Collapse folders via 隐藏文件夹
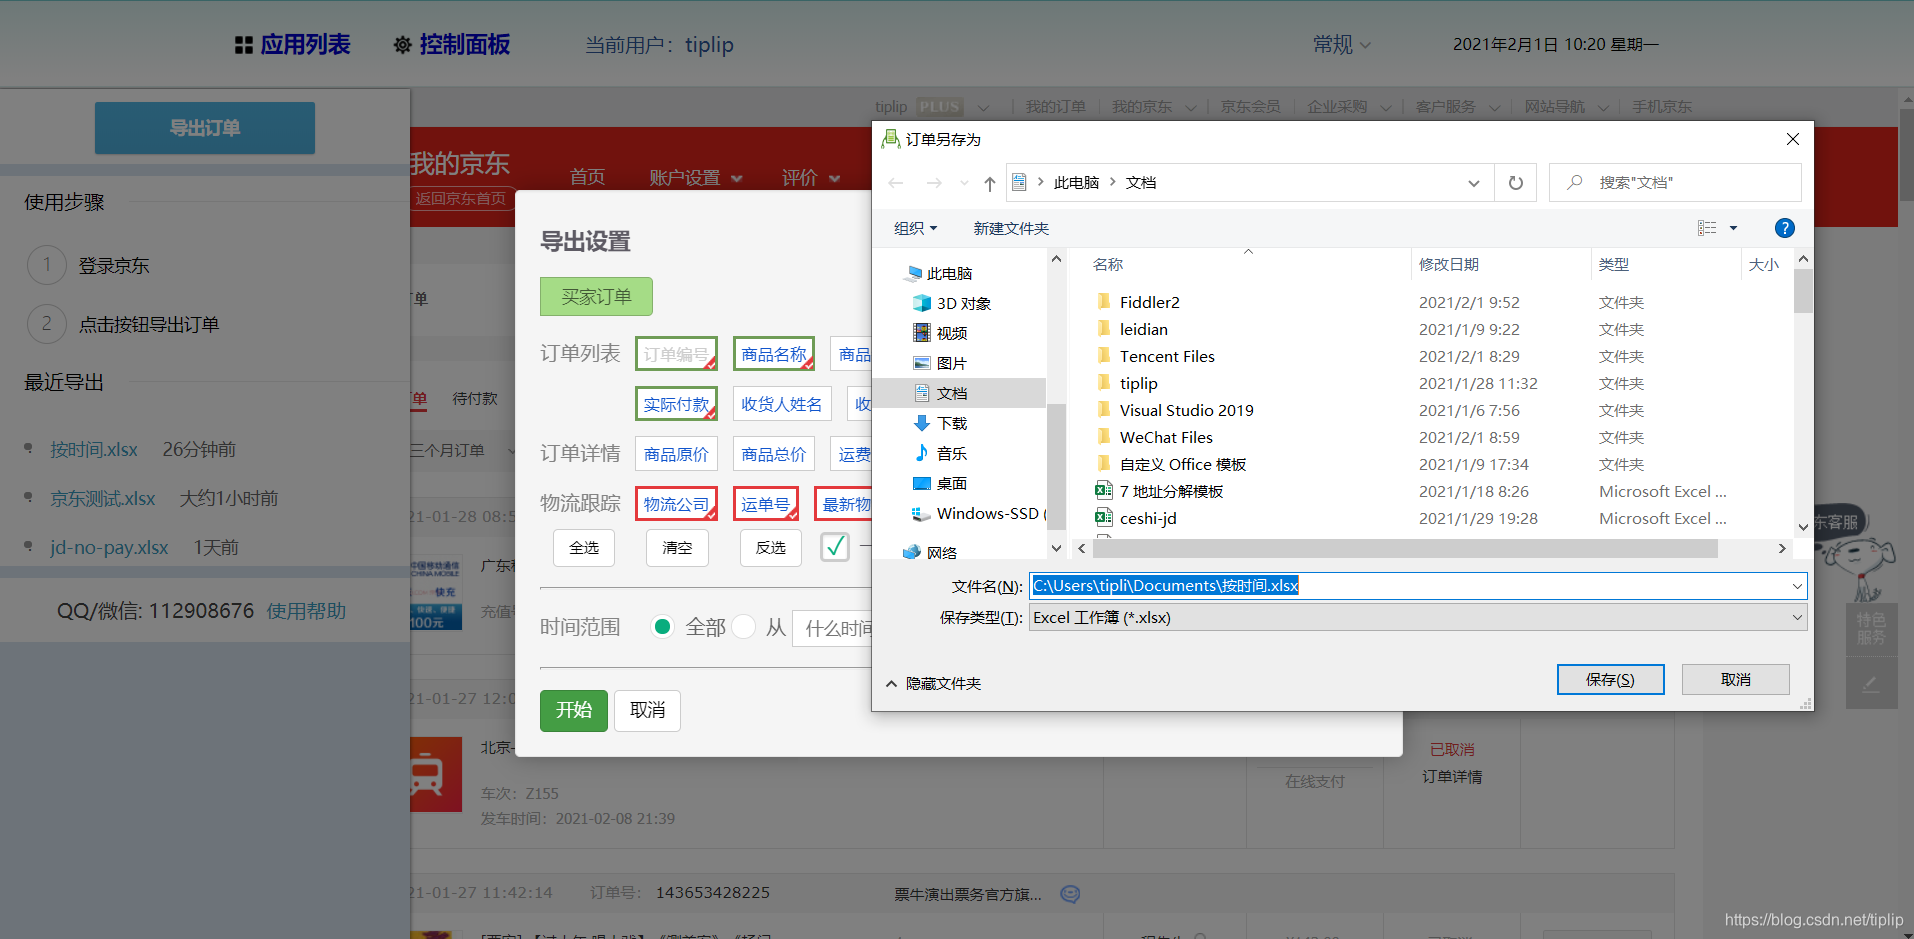The image size is (1914, 939). 933,683
